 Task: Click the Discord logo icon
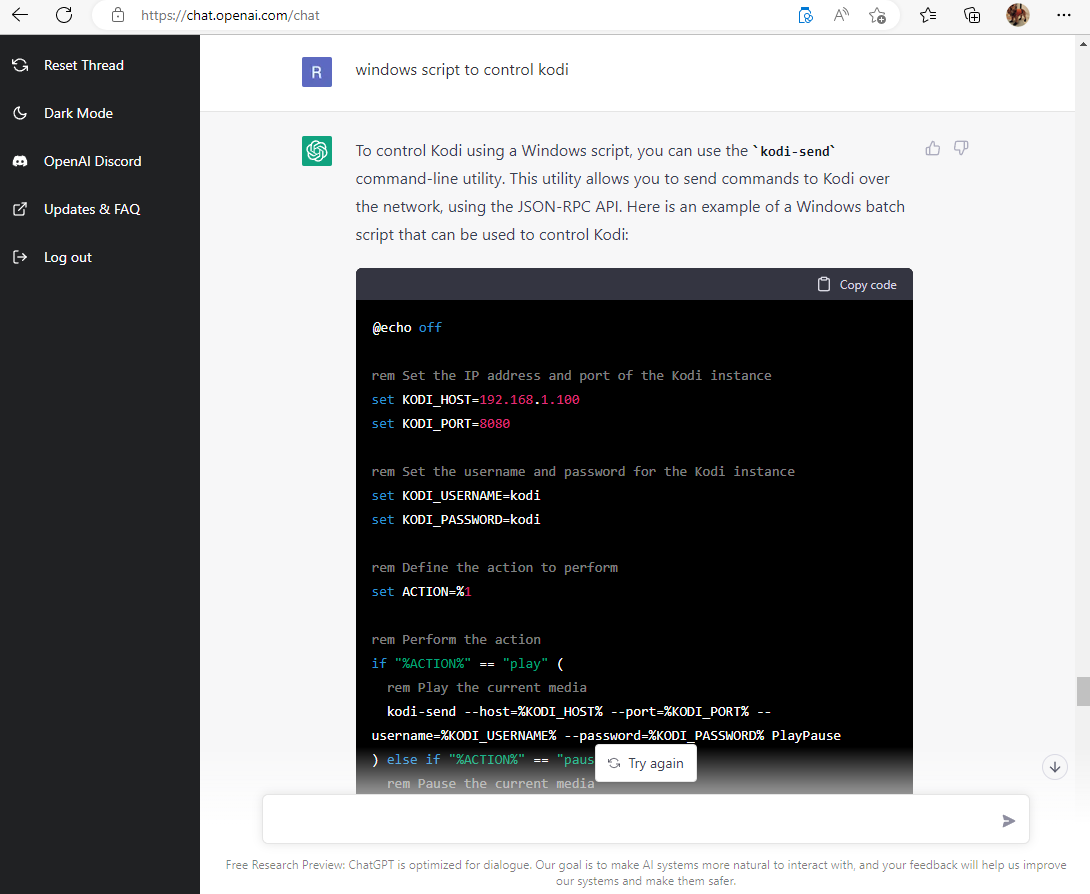click(20, 161)
